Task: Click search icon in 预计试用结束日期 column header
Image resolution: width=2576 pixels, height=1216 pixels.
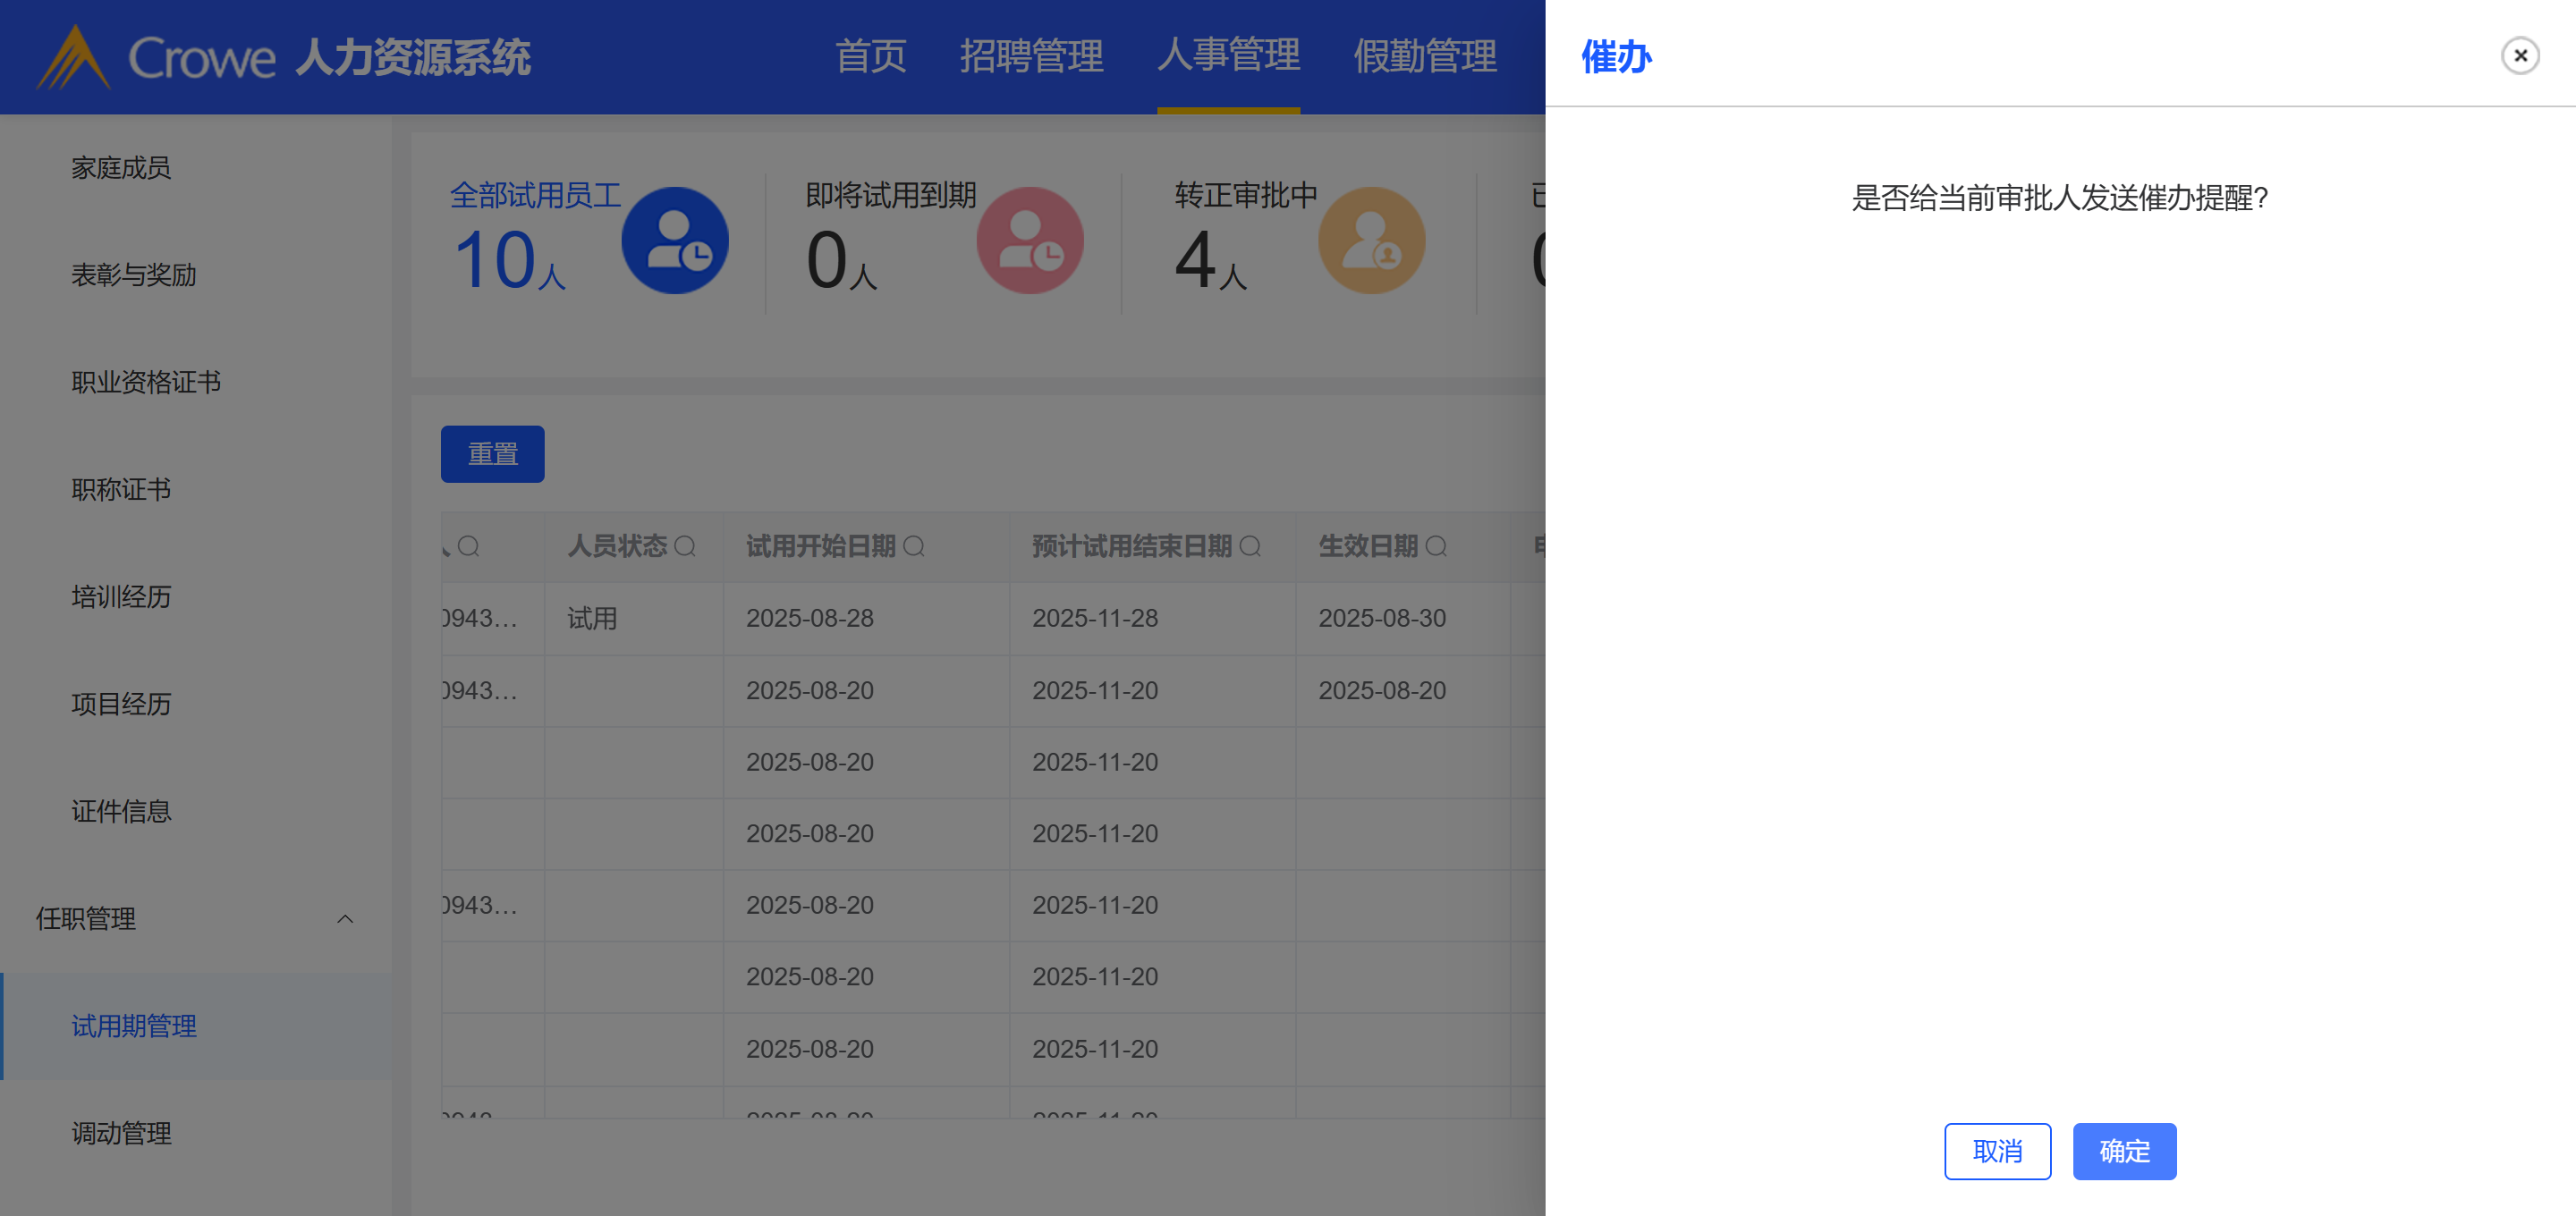Action: (1250, 547)
